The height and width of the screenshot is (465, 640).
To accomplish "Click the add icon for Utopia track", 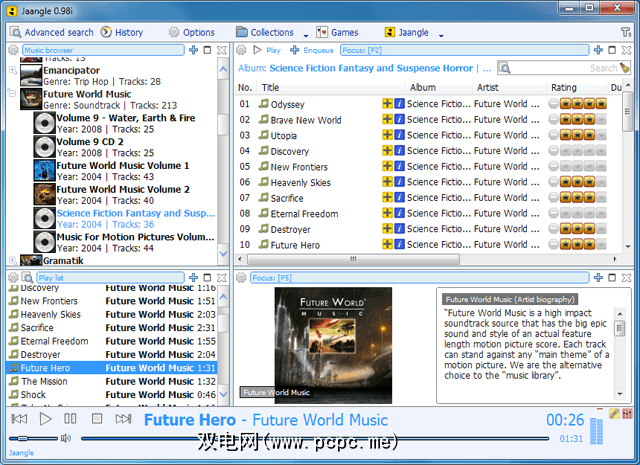I will 387,135.
